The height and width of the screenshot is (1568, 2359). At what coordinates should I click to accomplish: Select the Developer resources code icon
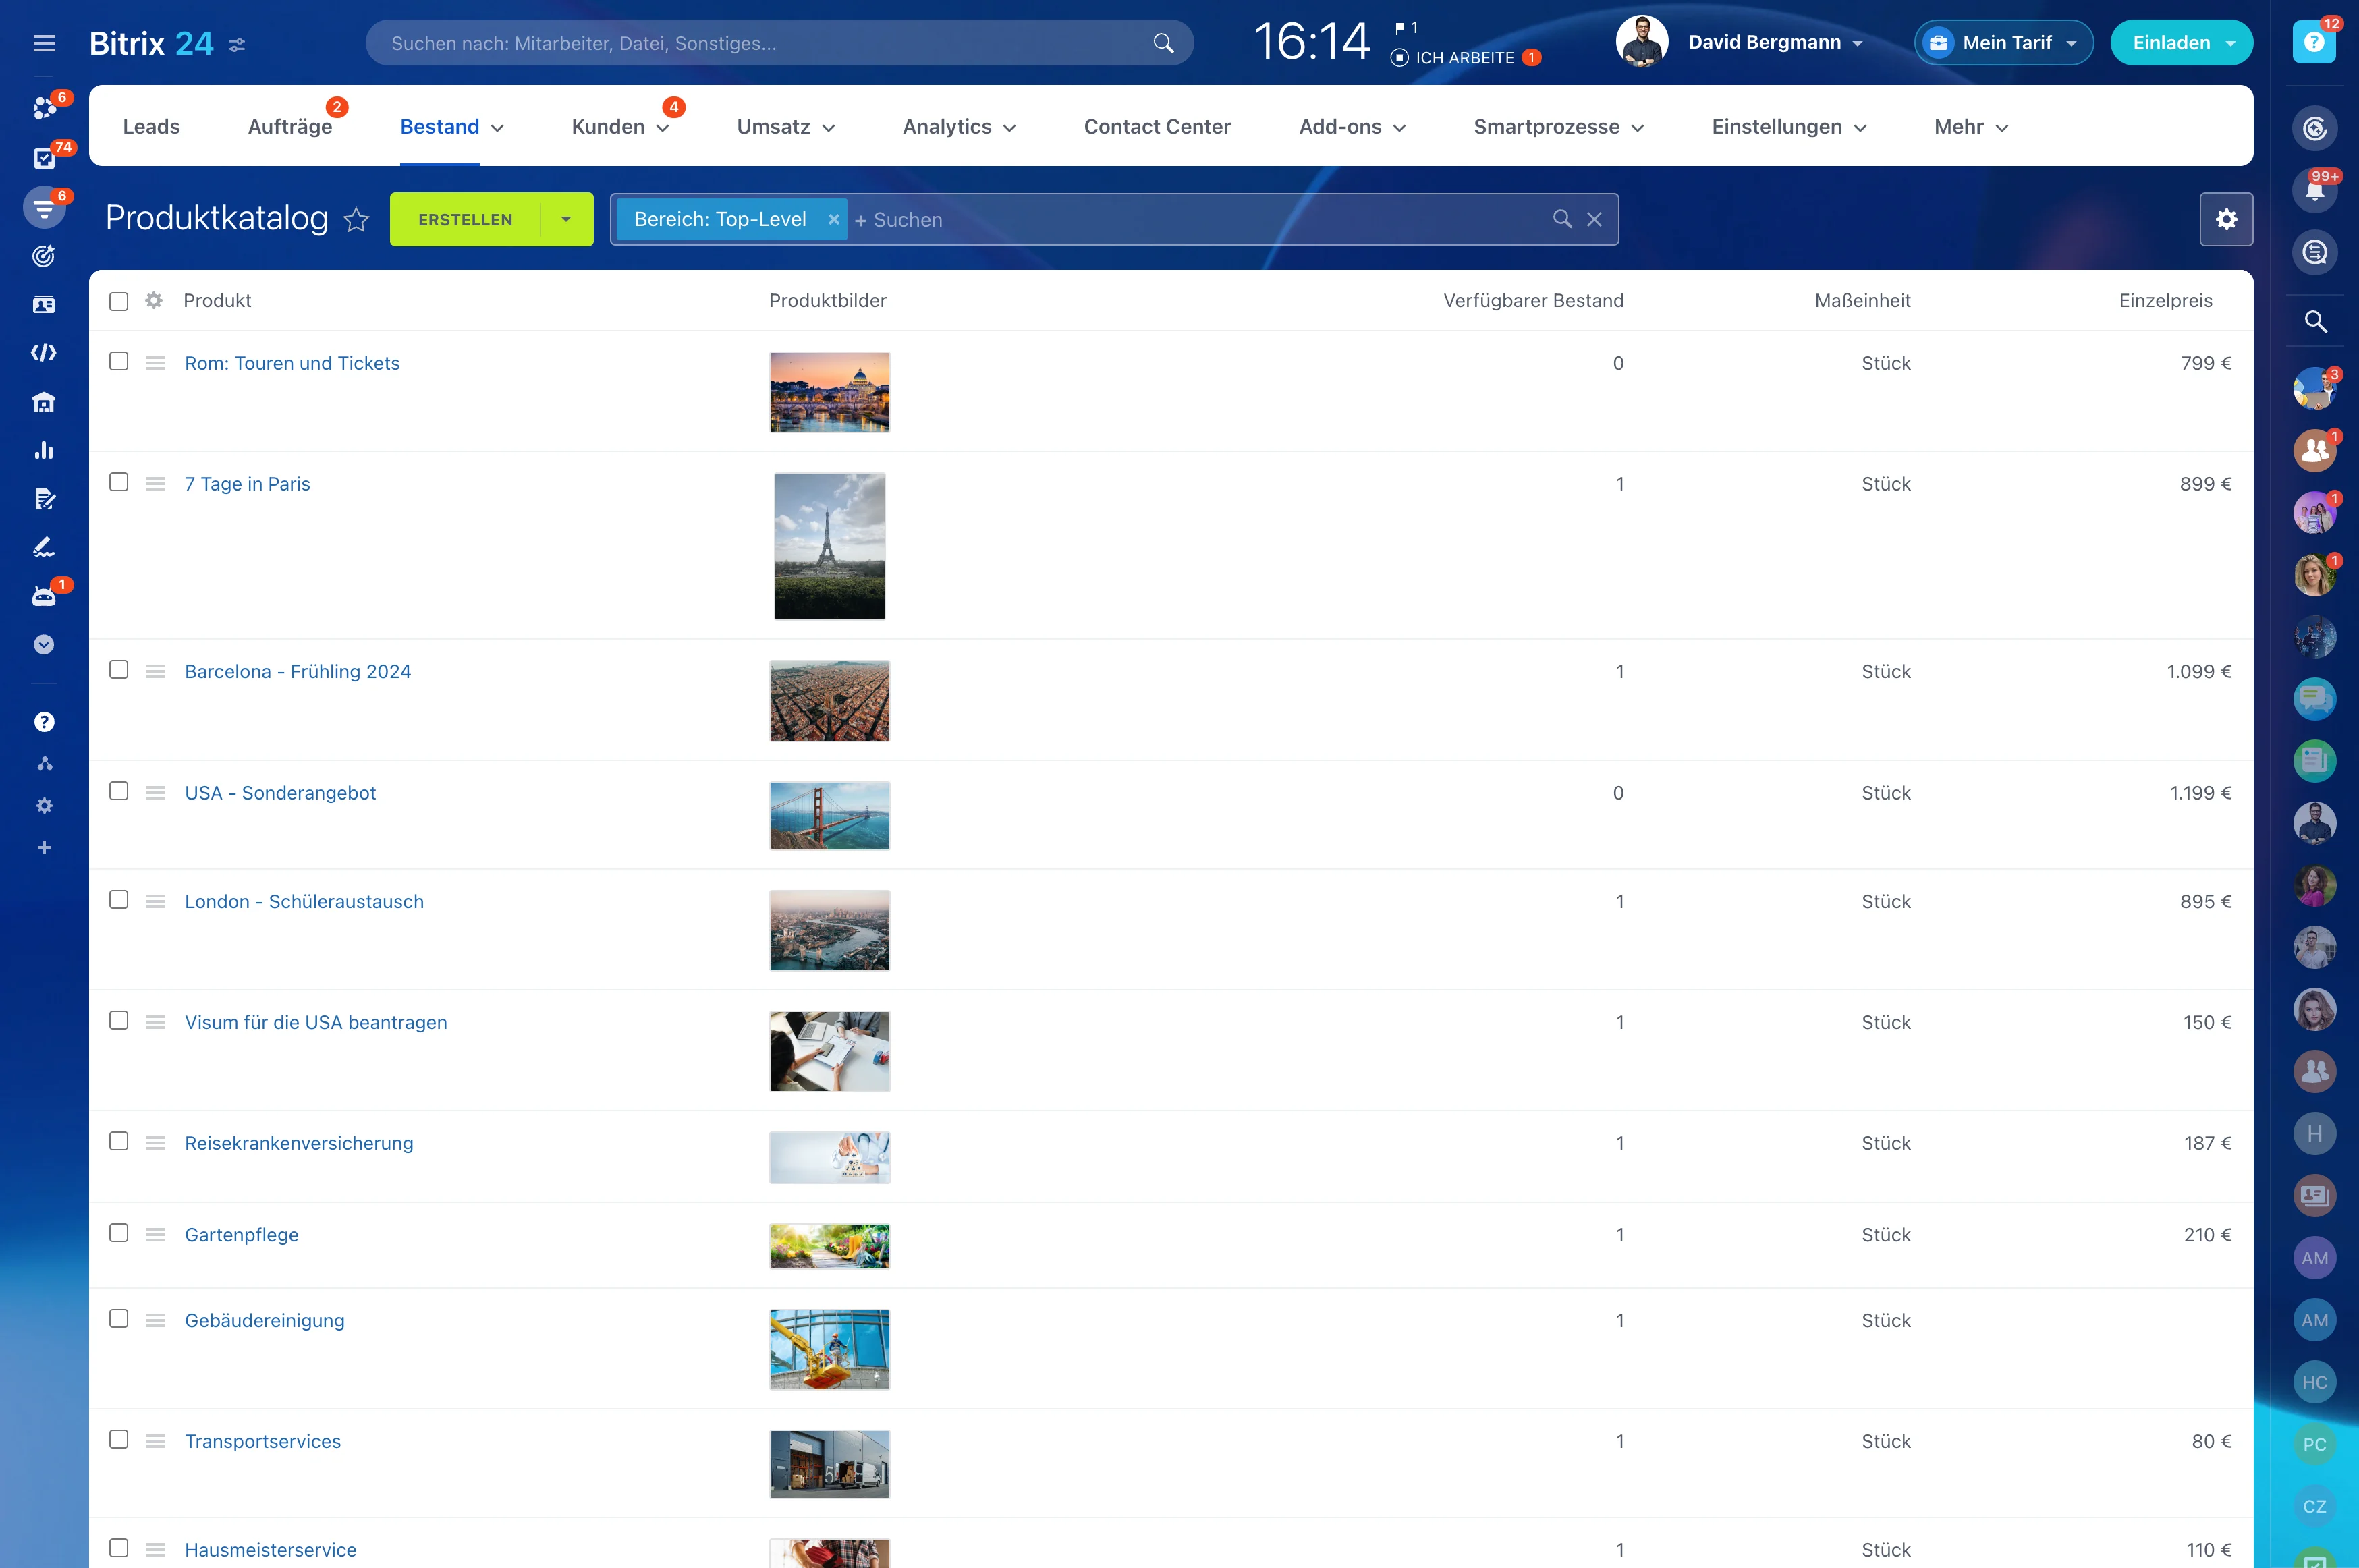[44, 352]
